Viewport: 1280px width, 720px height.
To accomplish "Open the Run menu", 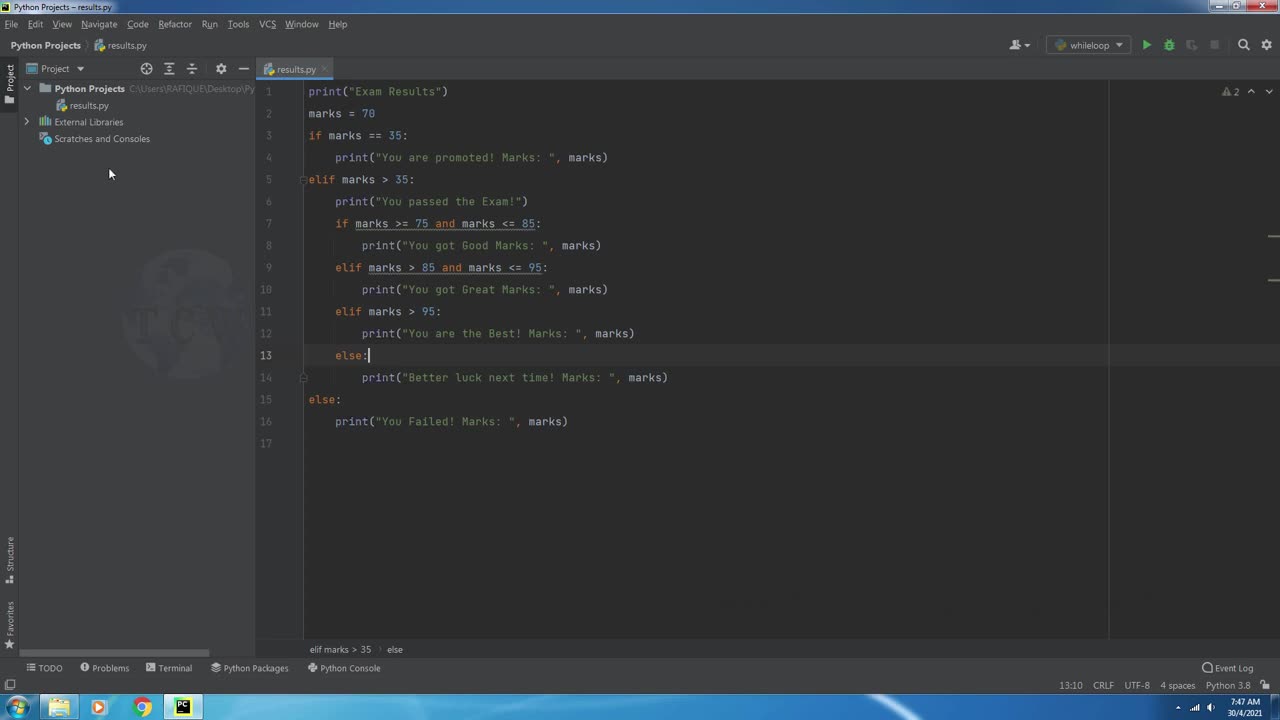I will pyautogui.click(x=209, y=24).
